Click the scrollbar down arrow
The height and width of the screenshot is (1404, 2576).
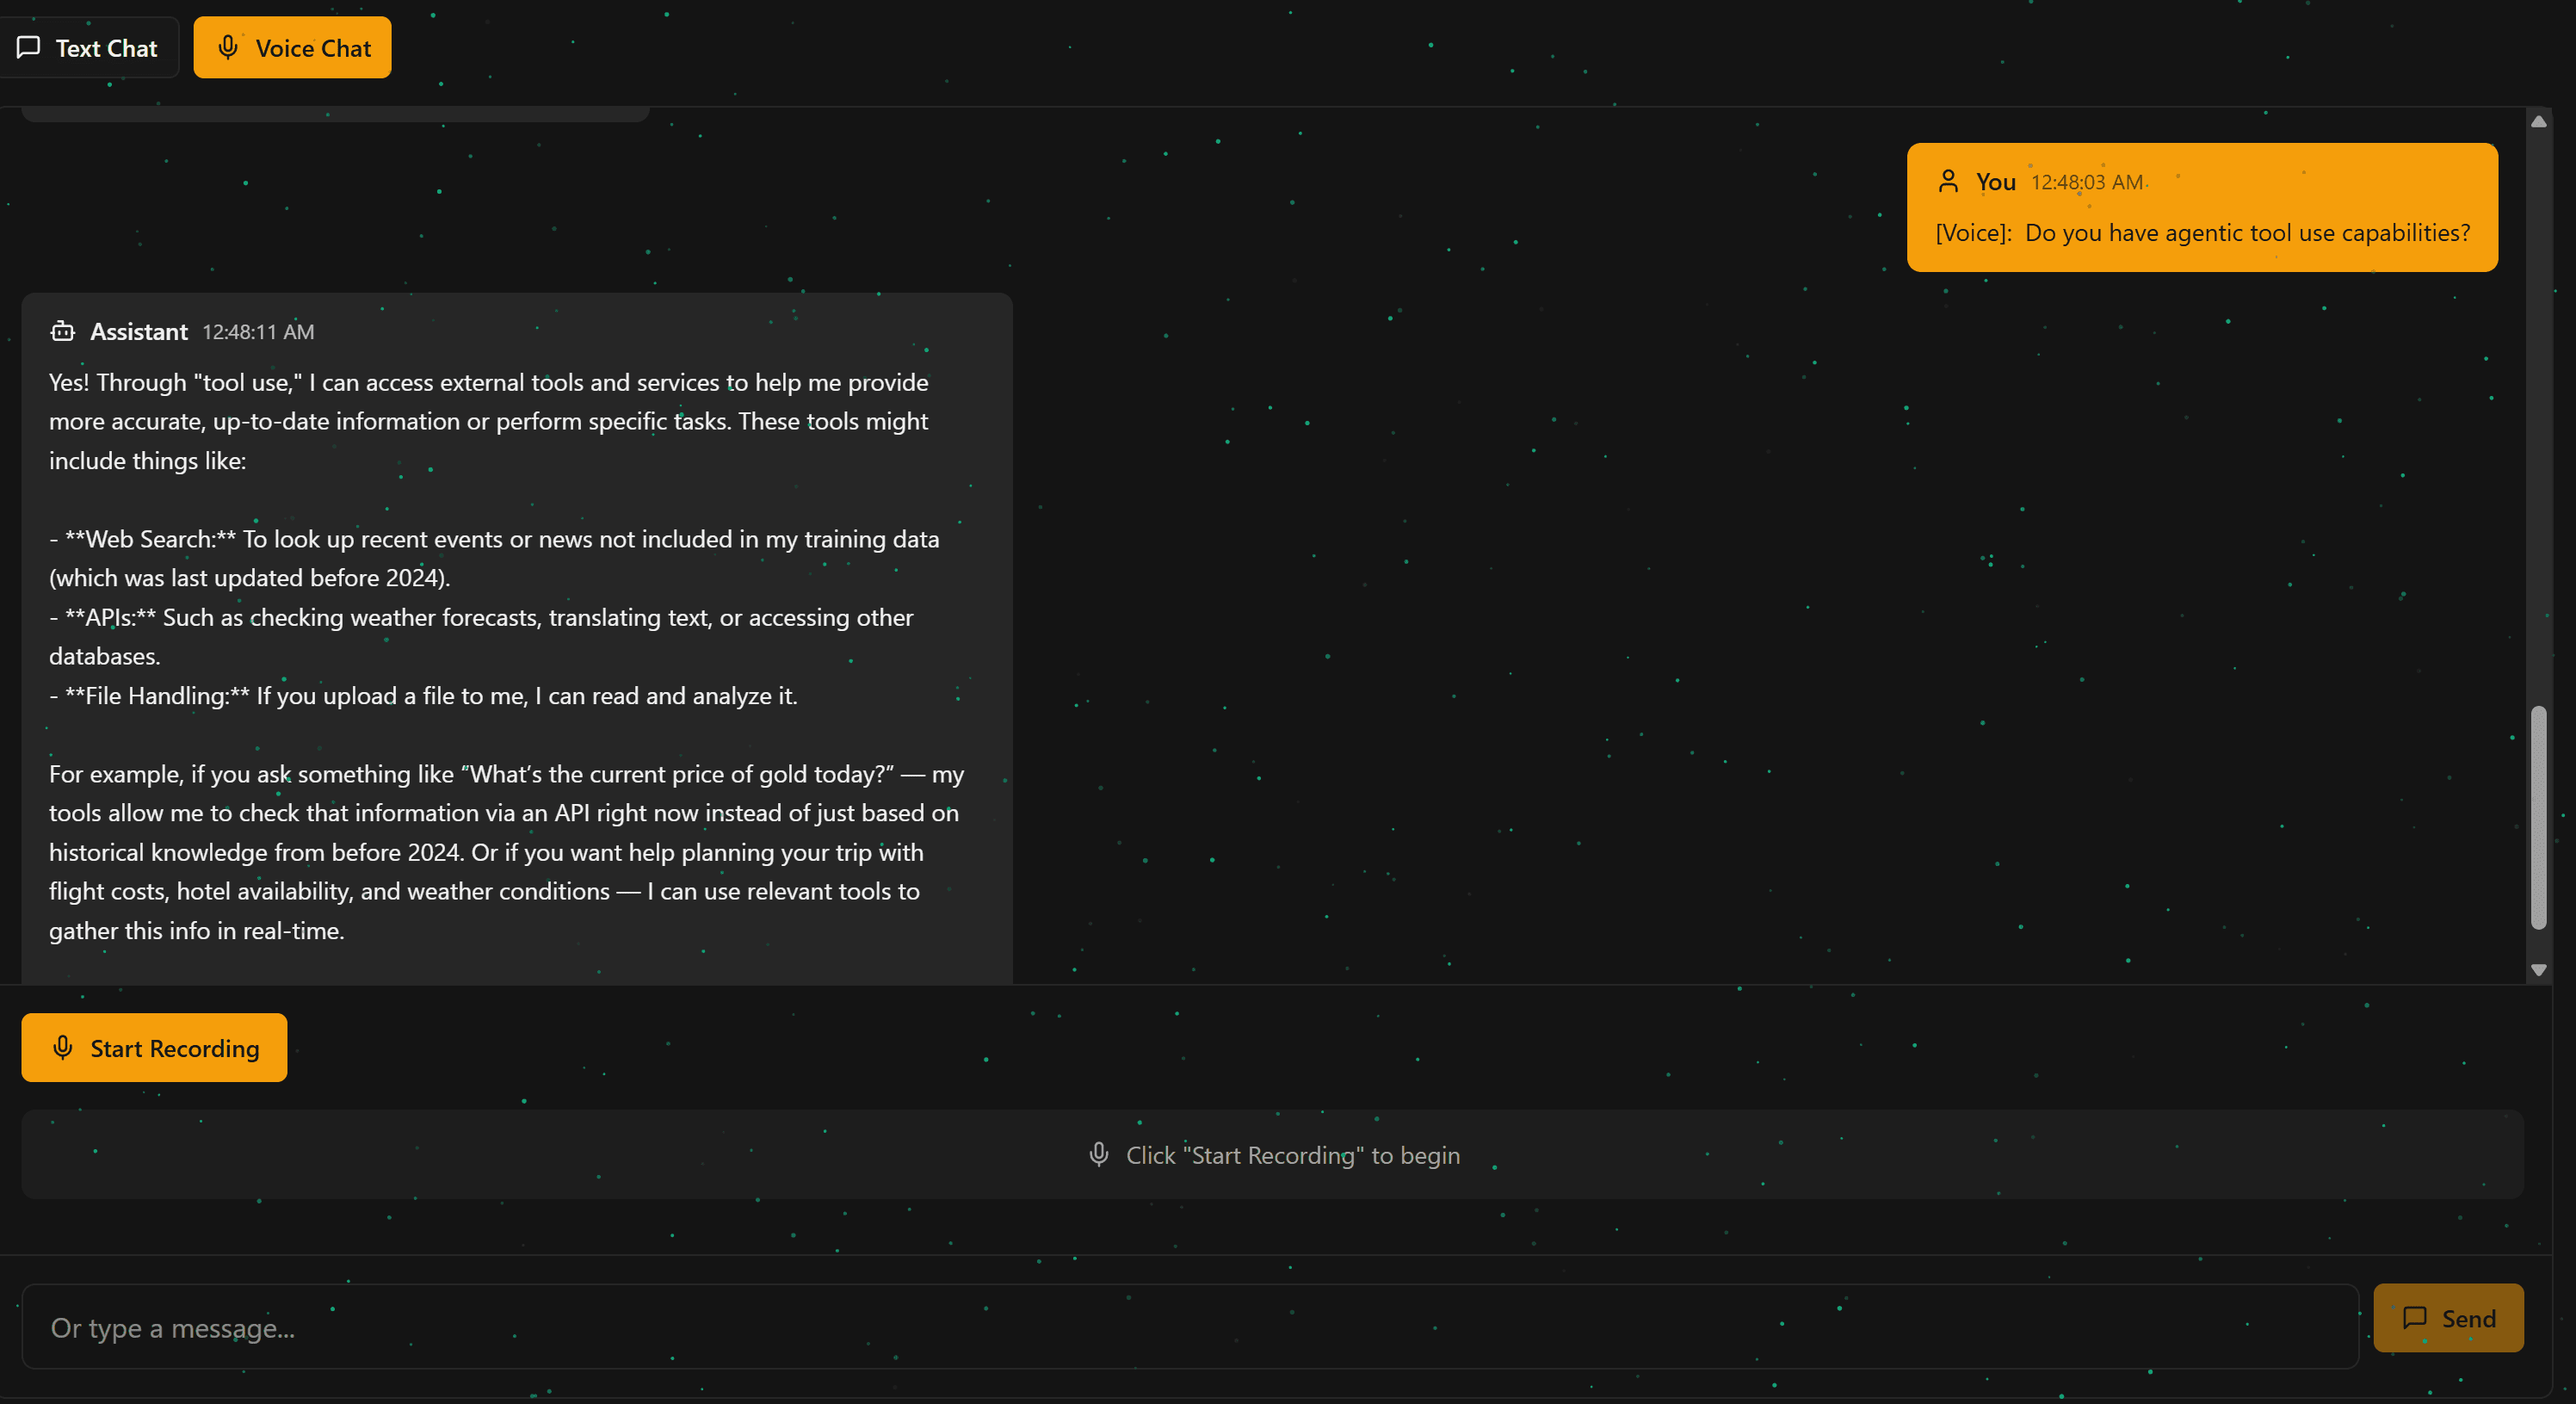[x=2539, y=969]
